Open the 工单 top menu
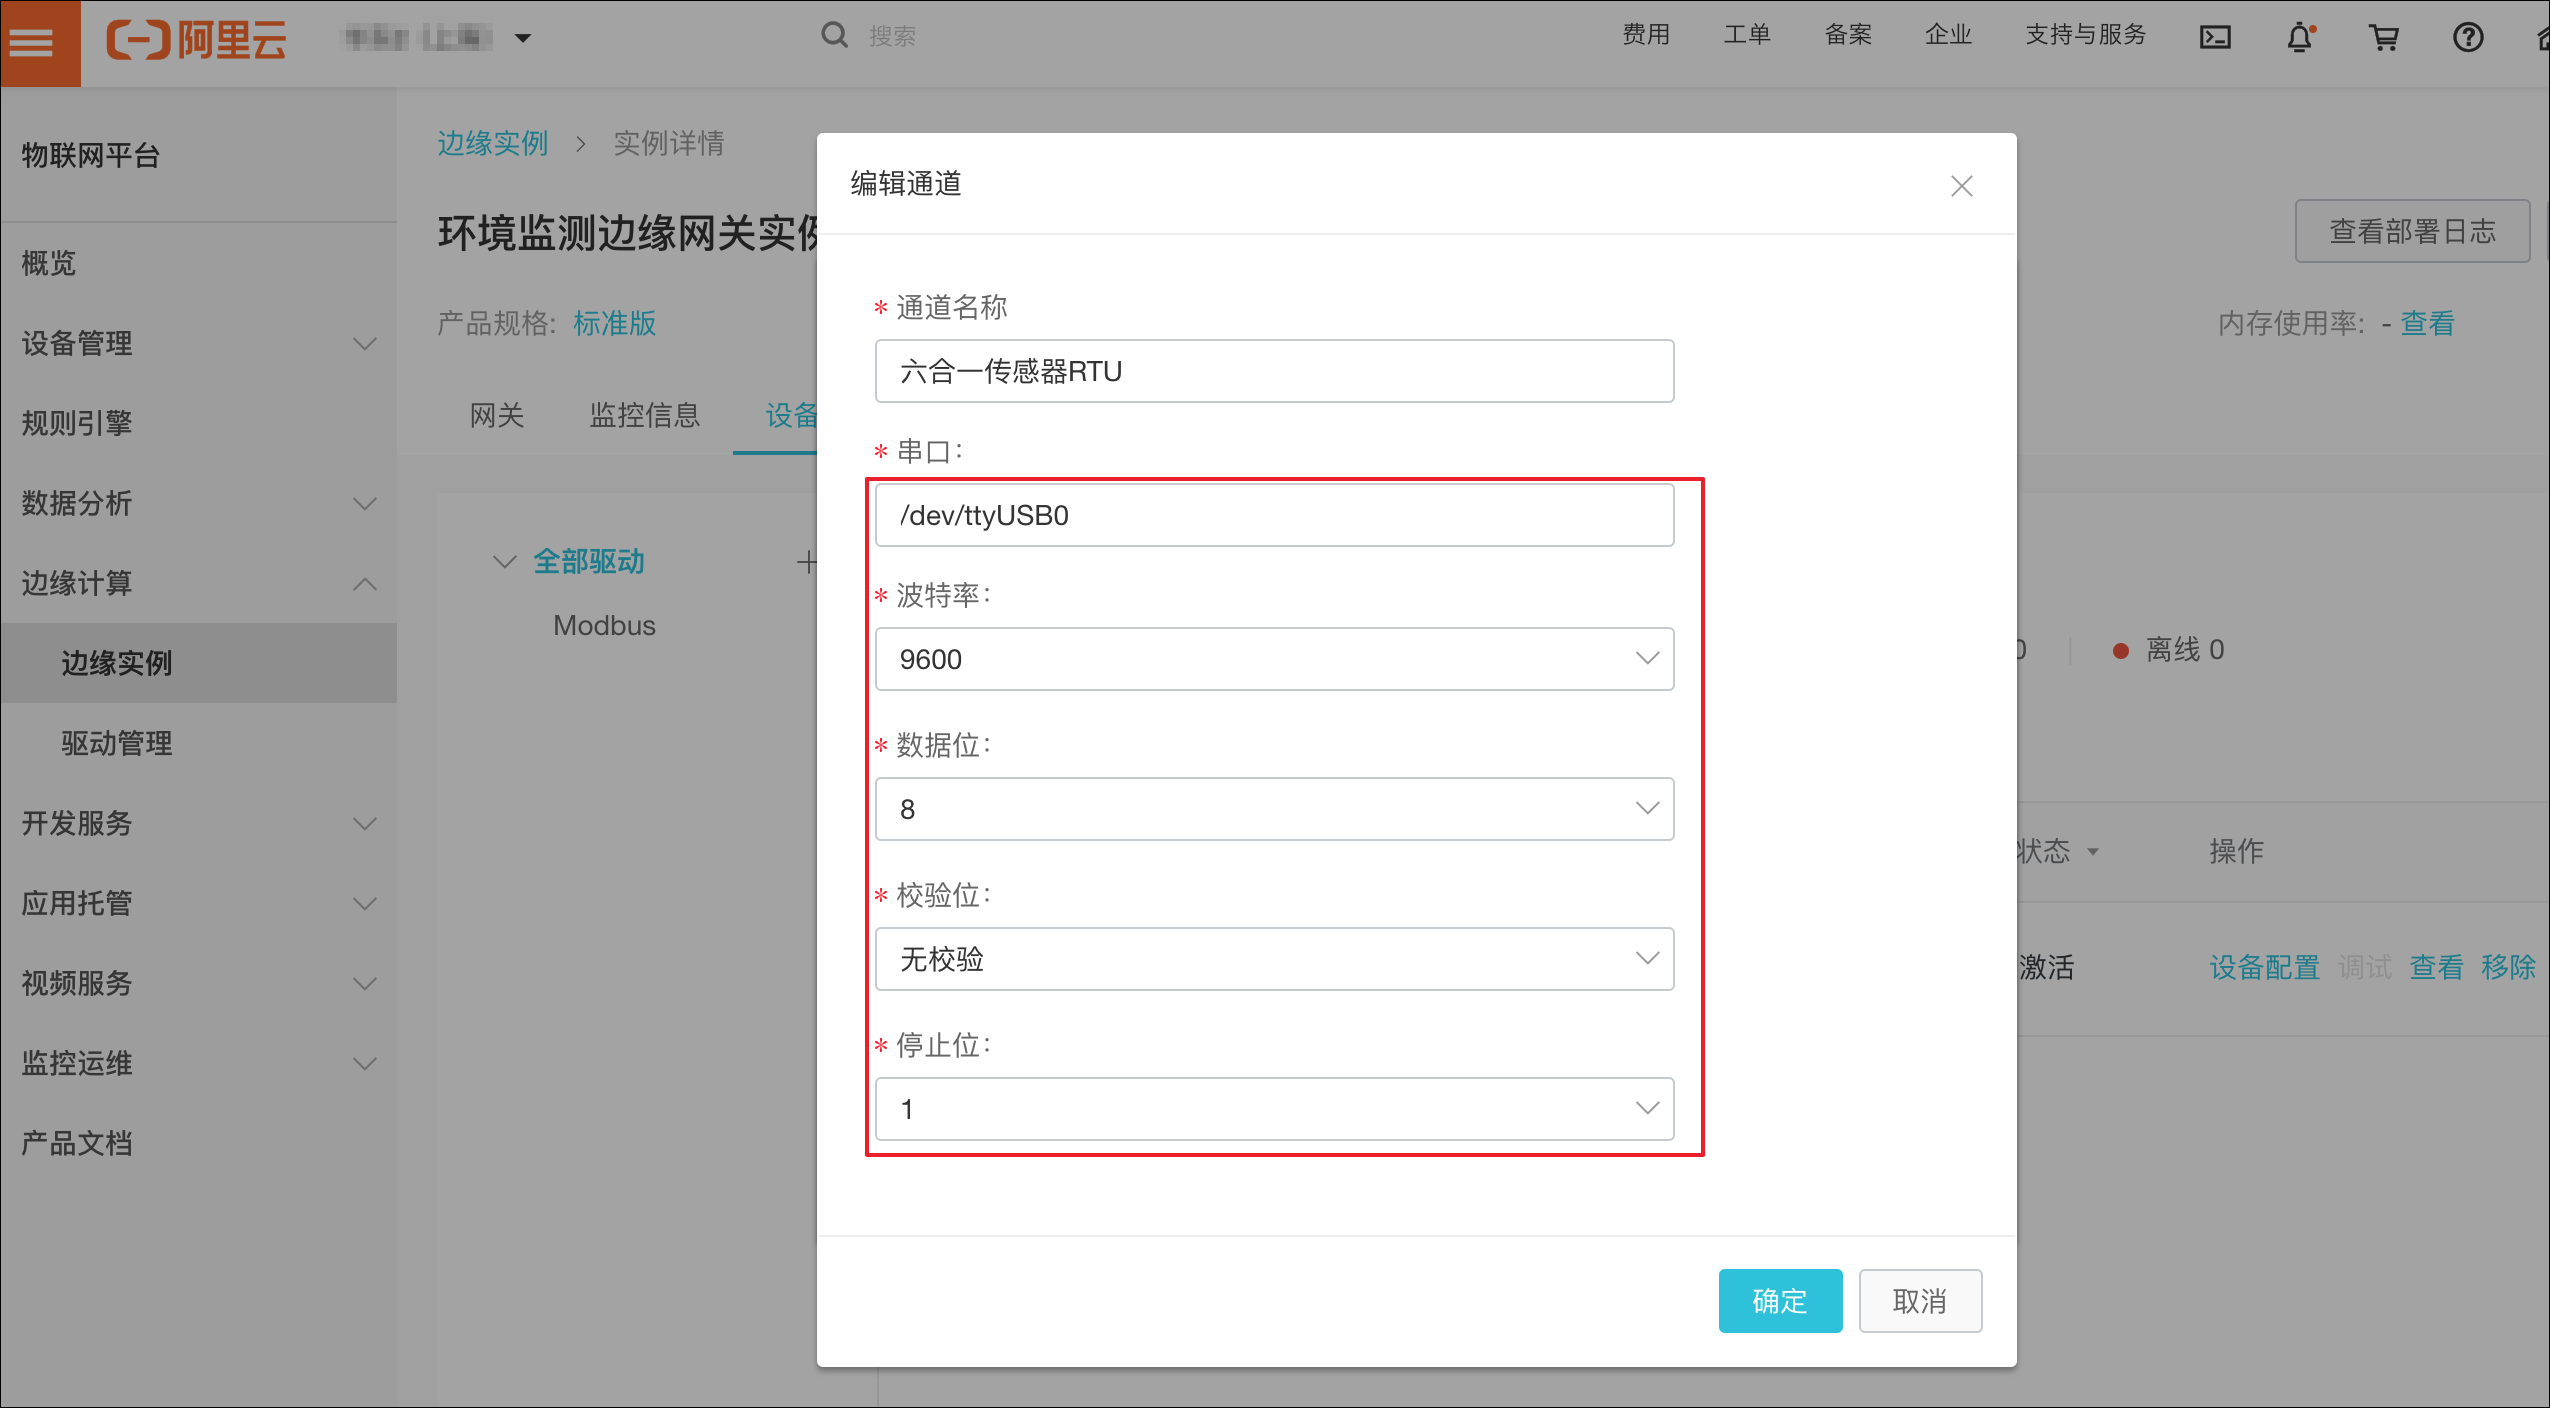Screen dimensions: 2550x1408 (1747, 35)
